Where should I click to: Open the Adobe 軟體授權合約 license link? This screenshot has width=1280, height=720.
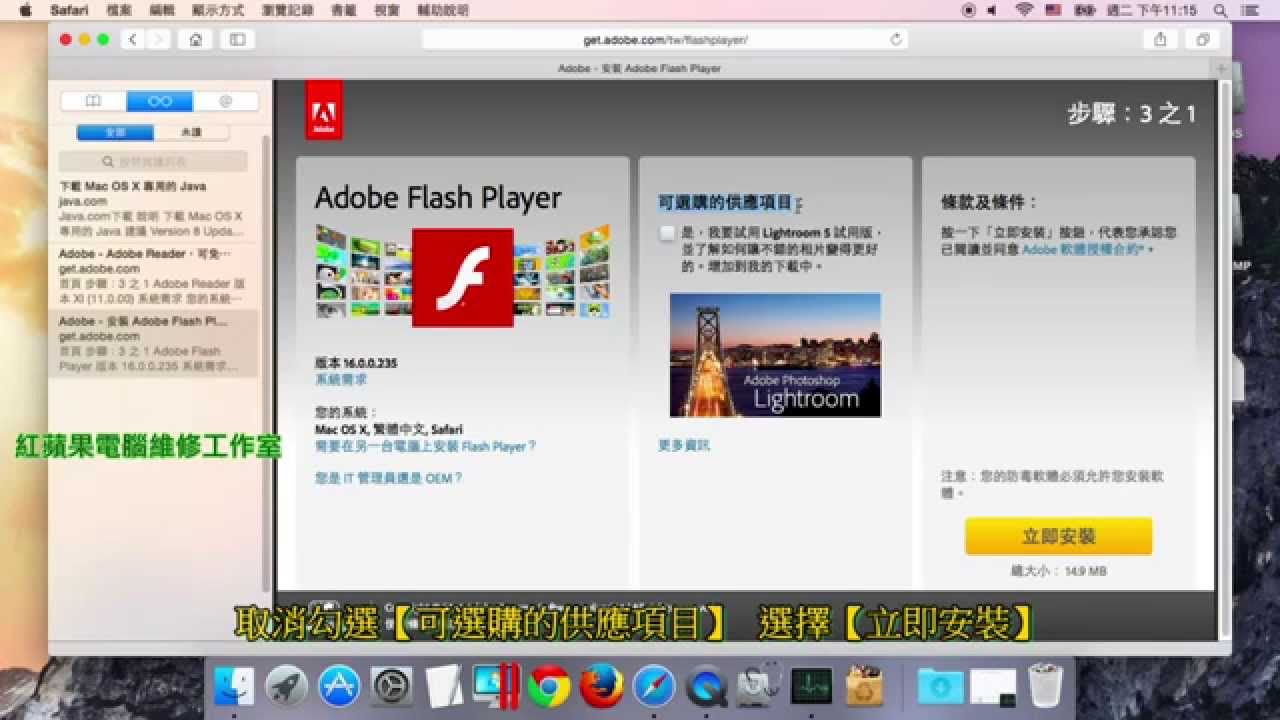[1083, 249]
